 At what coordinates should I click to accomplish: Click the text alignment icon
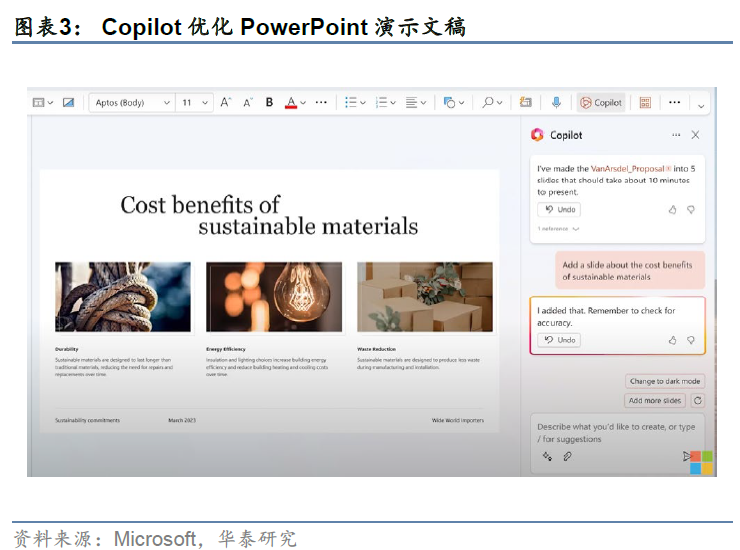click(412, 102)
